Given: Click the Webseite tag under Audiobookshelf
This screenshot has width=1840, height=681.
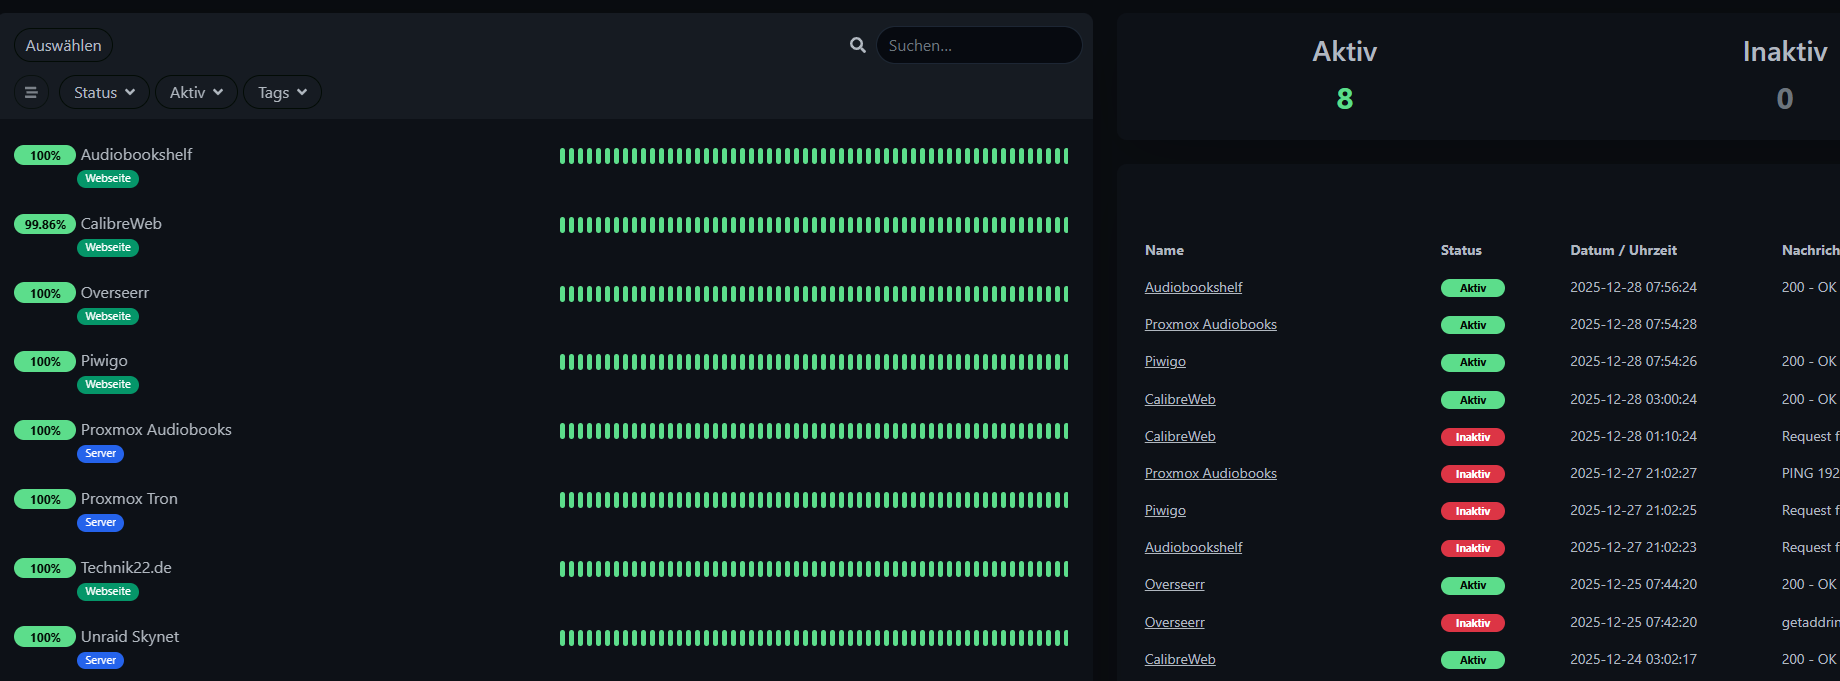Looking at the screenshot, I should pos(108,179).
